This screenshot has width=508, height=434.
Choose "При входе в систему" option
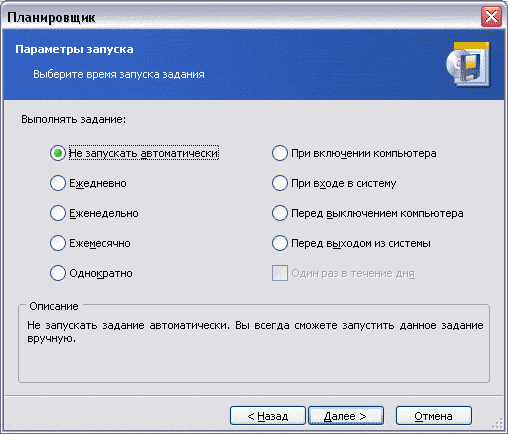coord(280,183)
